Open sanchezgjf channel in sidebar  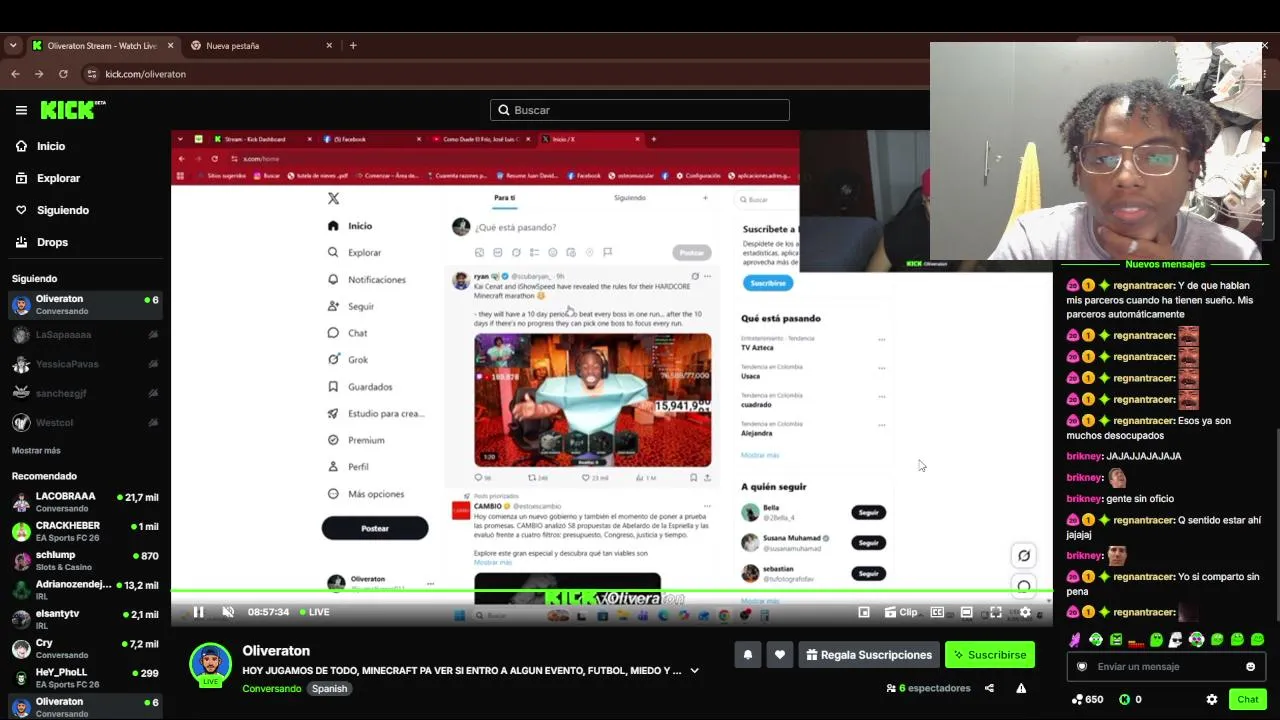pyautogui.click(x=85, y=394)
